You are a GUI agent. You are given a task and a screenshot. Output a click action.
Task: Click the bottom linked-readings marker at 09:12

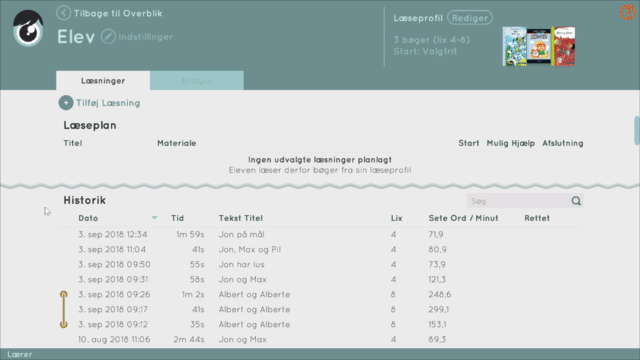pos(64,324)
